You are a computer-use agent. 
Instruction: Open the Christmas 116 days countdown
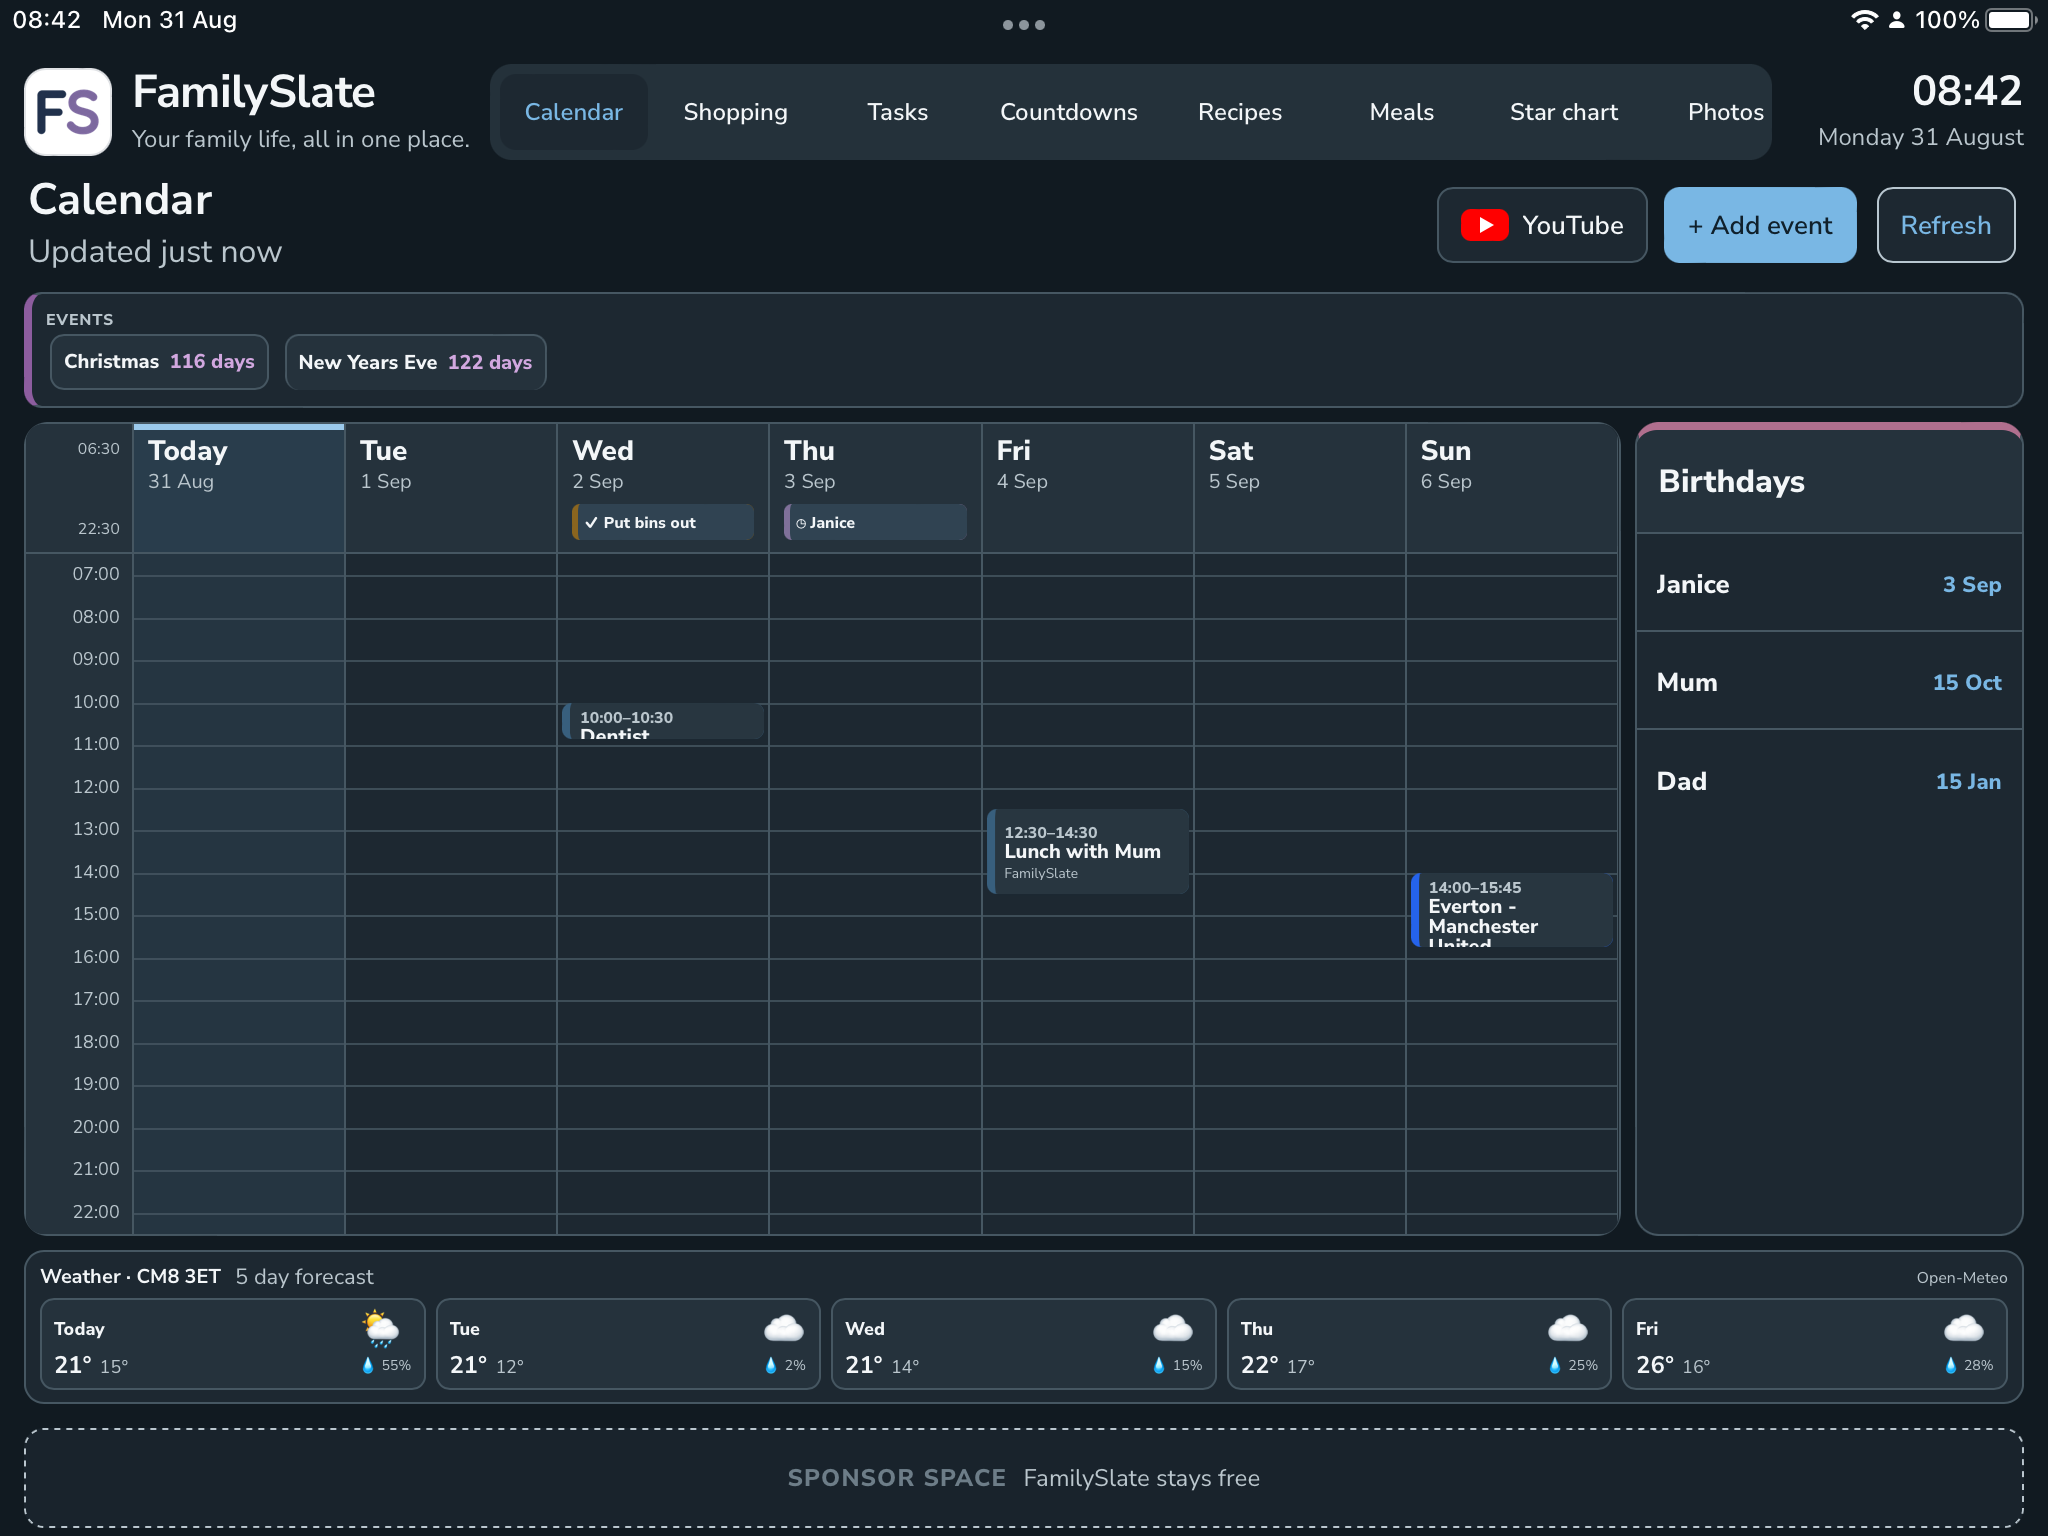tap(159, 362)
